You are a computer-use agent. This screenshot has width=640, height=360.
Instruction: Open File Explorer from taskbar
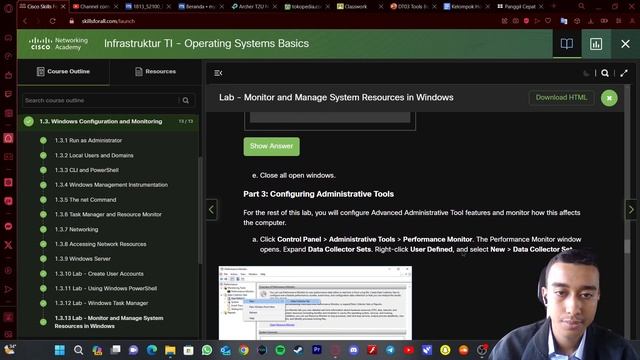[170, 350]
